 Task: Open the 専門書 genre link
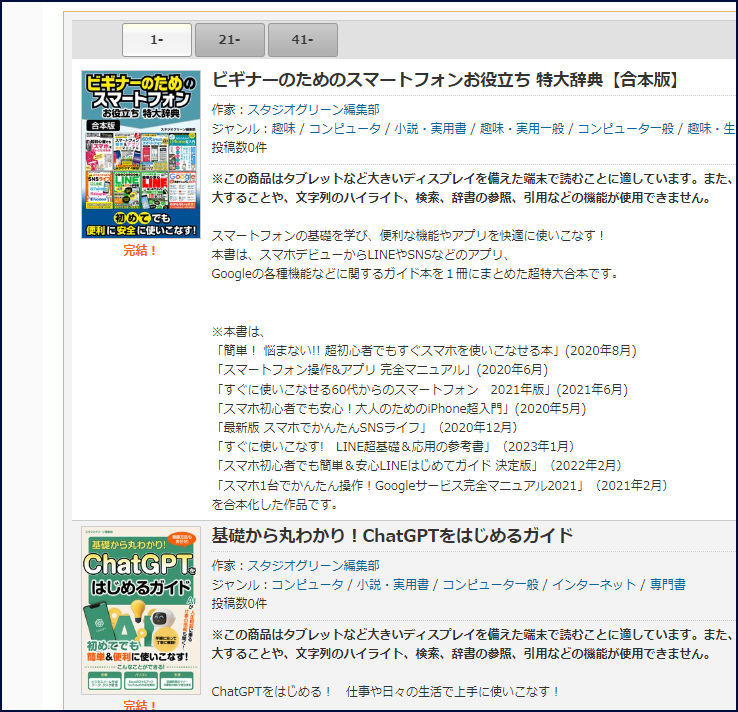(668, 584)
